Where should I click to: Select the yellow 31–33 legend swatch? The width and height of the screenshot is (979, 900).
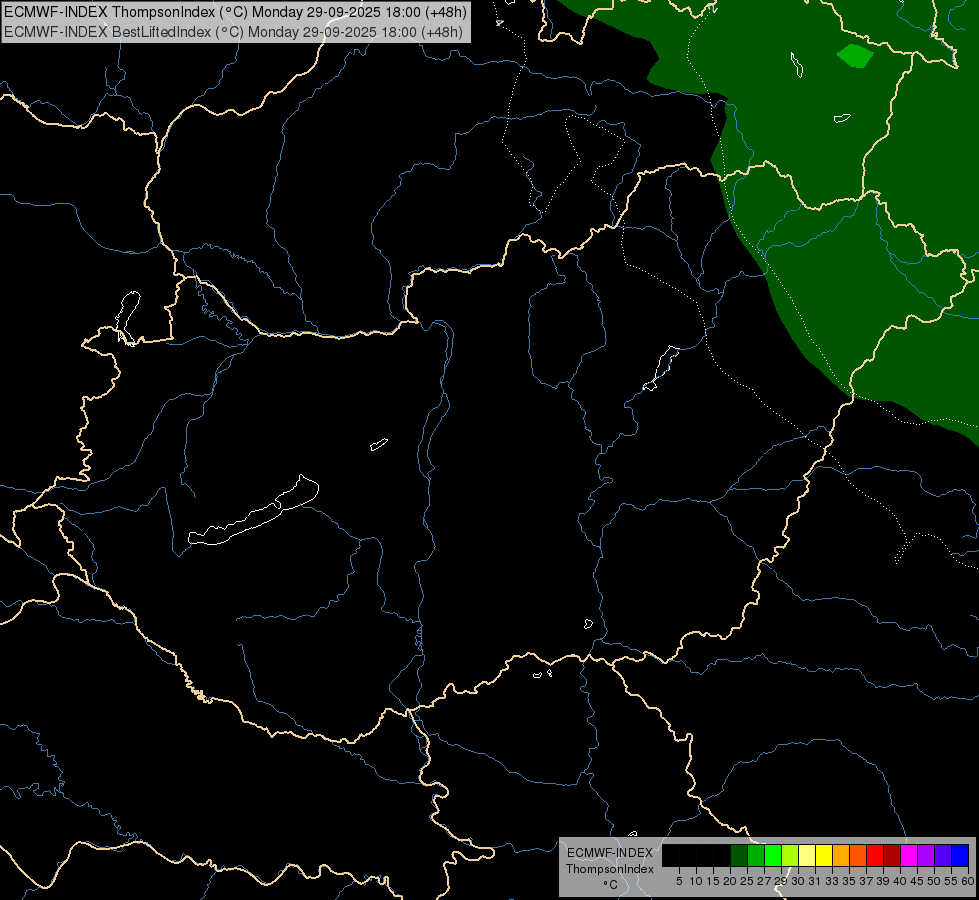click(824, 856)
